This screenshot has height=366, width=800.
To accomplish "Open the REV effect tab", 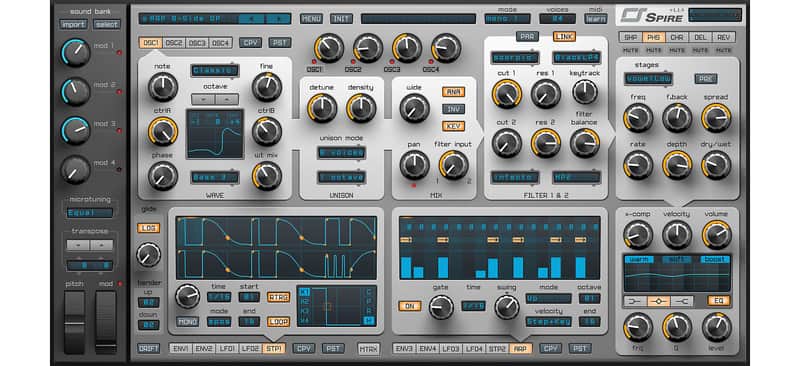I will point(723,37).
